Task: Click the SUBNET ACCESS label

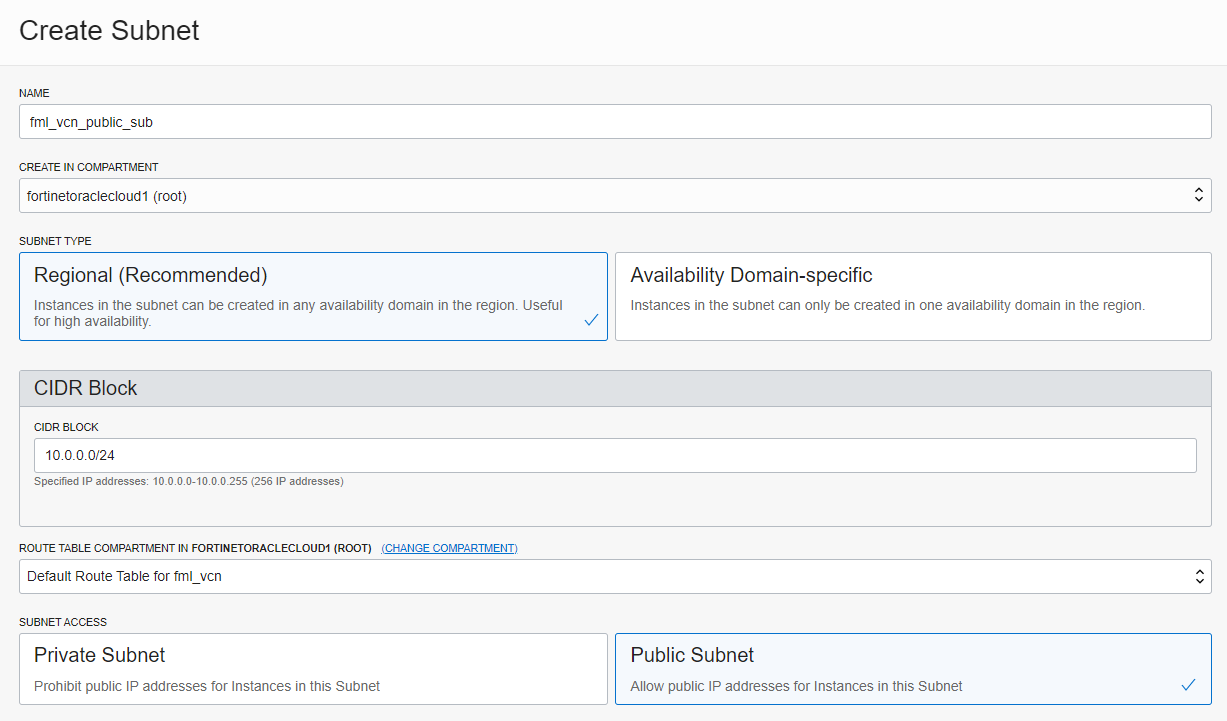Action: (63, 622)
